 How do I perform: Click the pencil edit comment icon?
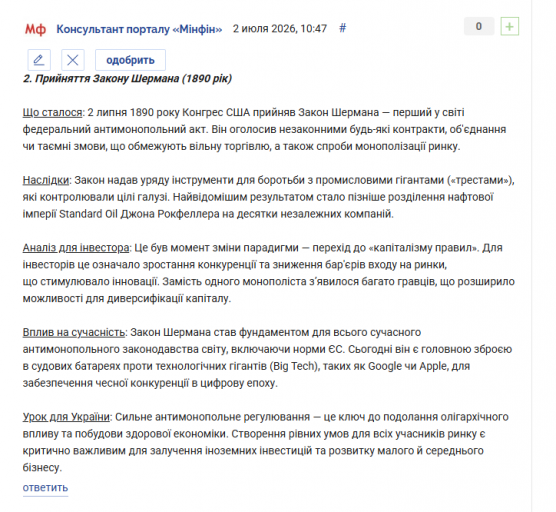pos(39,60)
